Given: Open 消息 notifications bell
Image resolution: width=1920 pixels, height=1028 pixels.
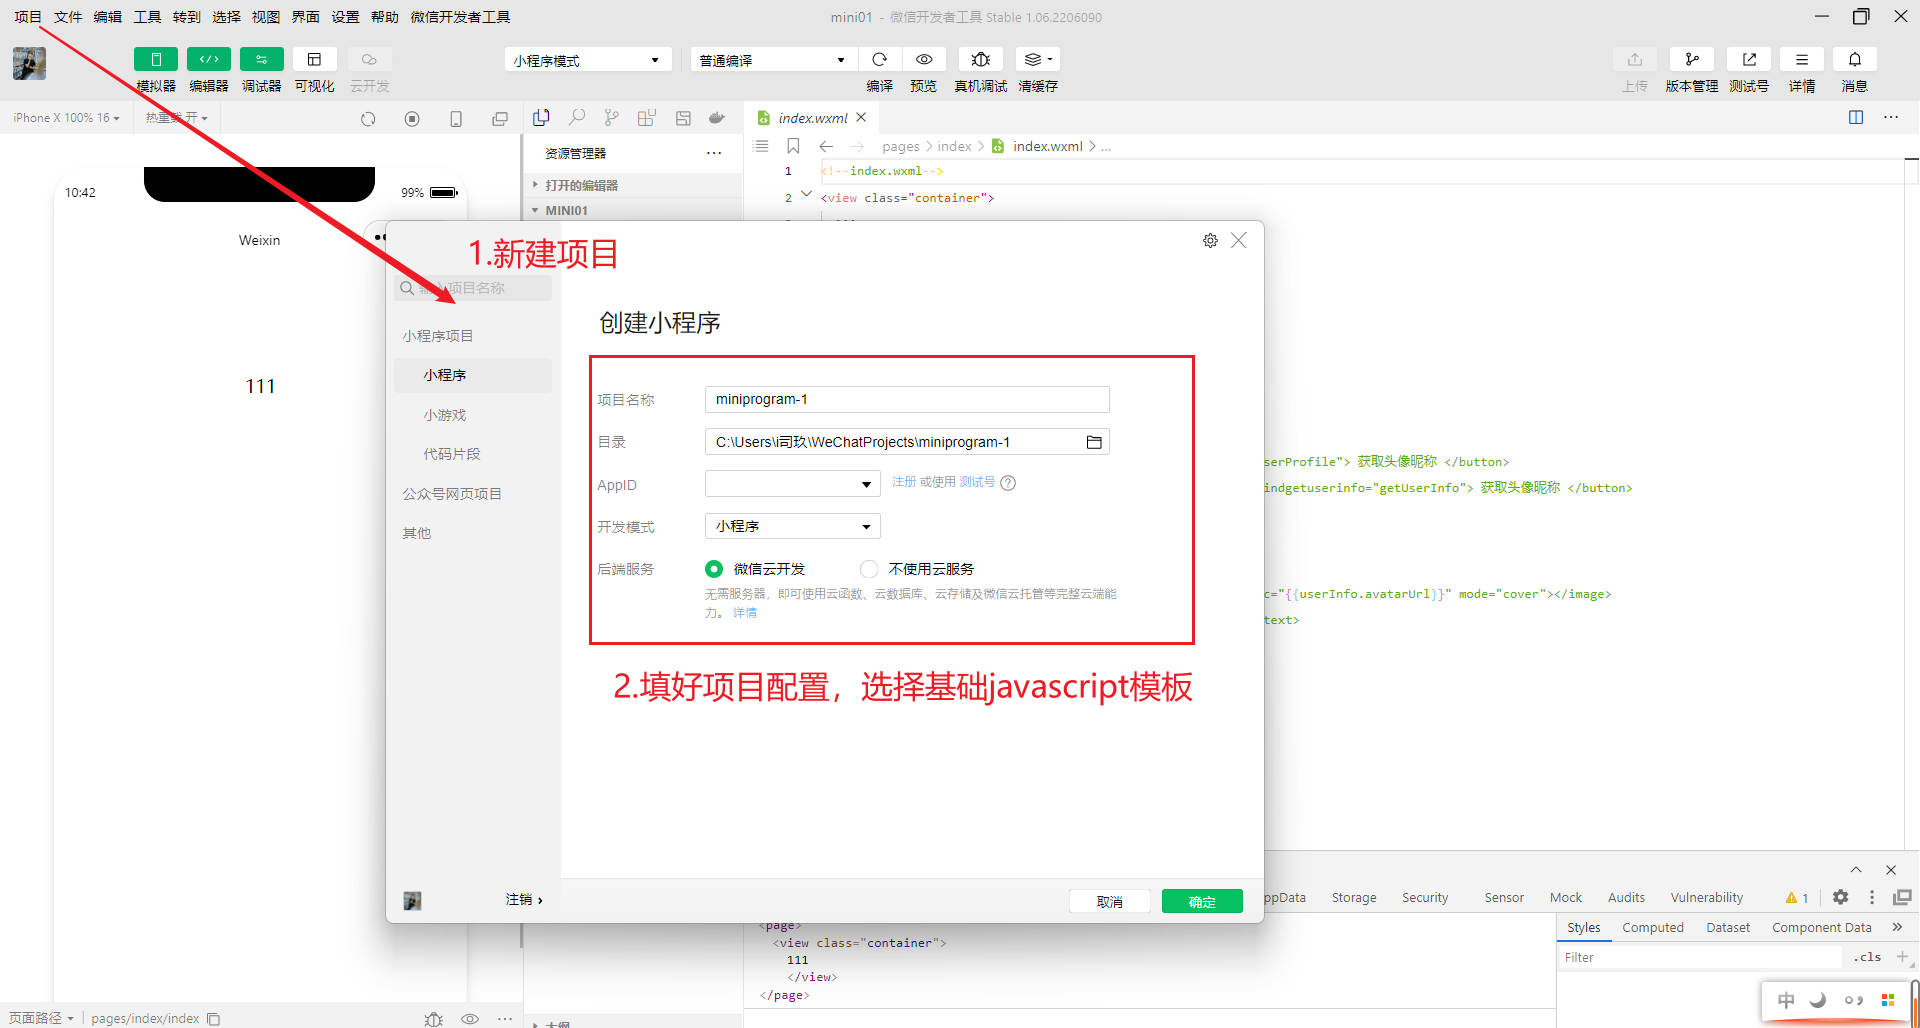Looking at the screenshot, I should 1855,60.
